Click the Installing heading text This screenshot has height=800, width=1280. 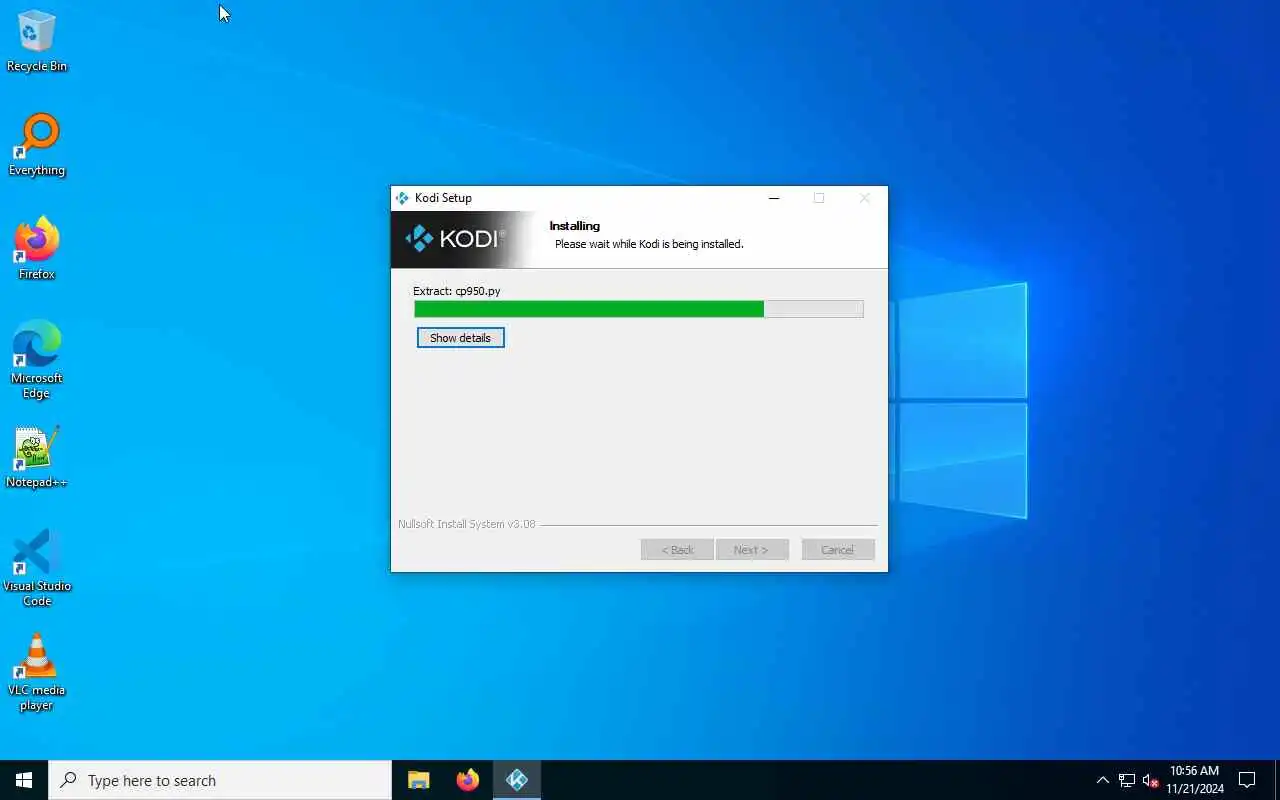point(575,226)
